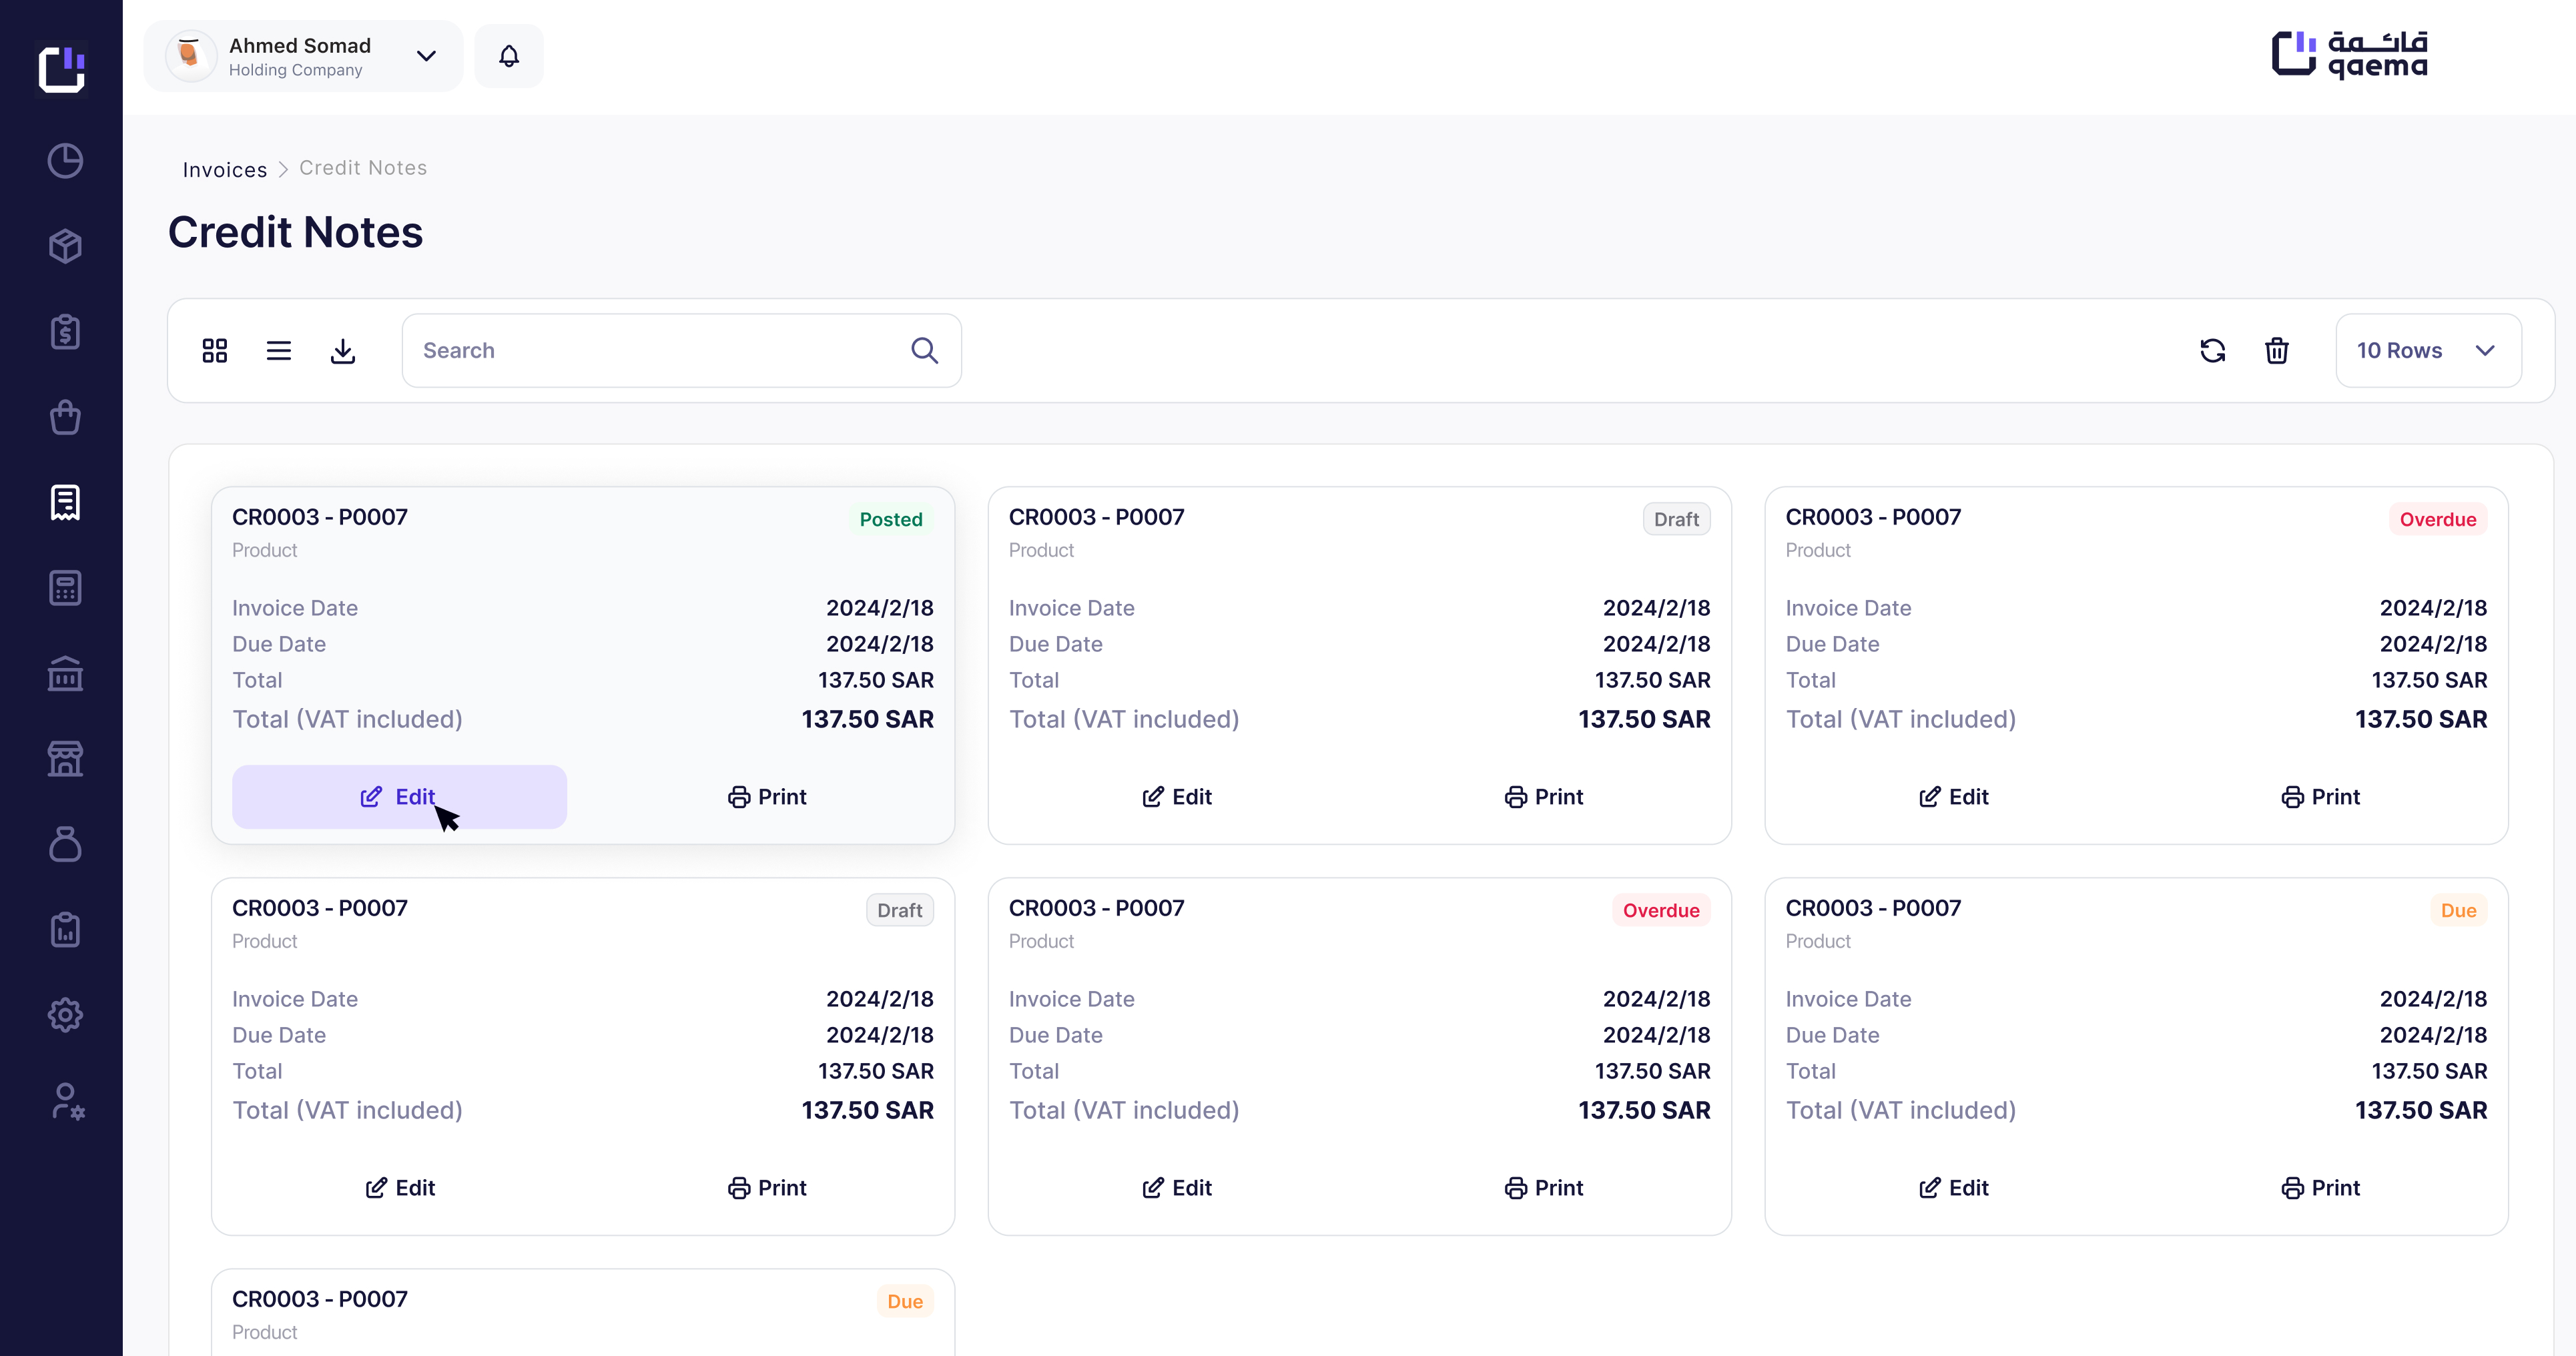Open the calculator sidebar icon
This screenshot has height=1356, width=2576.
(x=65, y=588)
